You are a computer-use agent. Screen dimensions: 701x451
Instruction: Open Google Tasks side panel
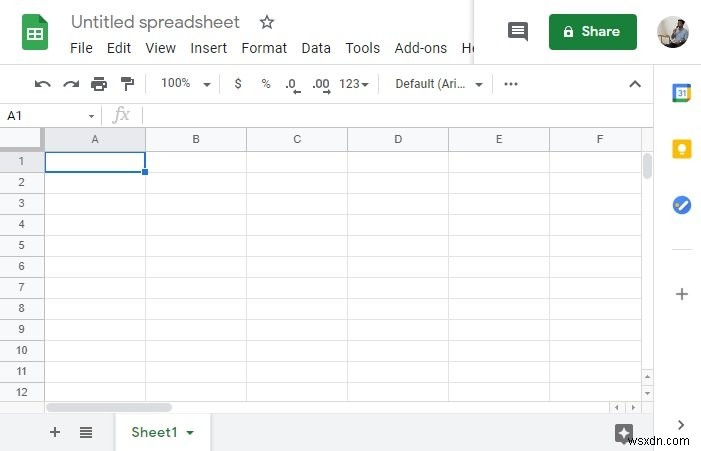[x=682, y=205]
